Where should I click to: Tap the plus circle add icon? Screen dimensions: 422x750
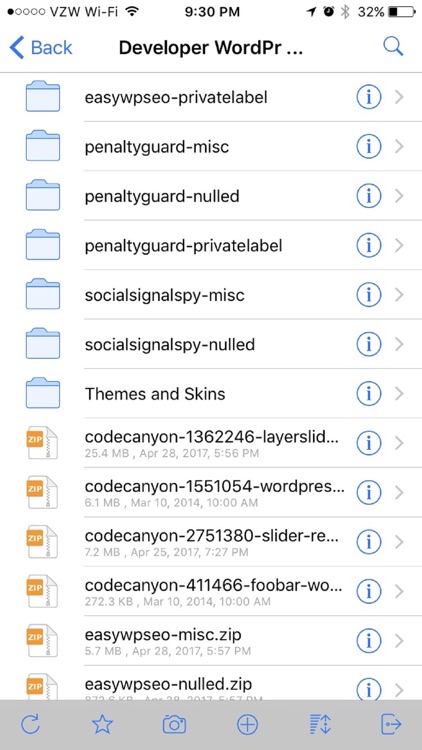point(247,725)
